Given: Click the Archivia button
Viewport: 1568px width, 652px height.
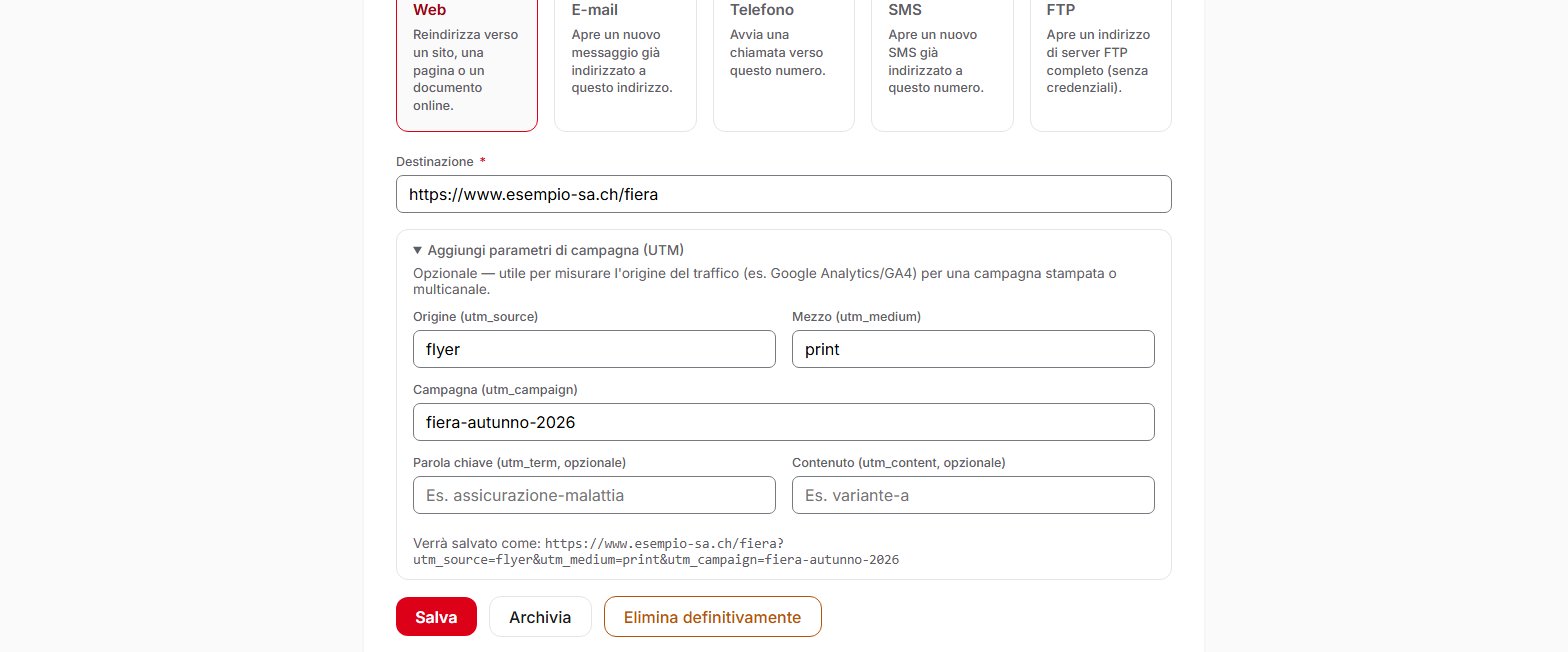Looking at the screenshot, I should [x=540, y=617].
